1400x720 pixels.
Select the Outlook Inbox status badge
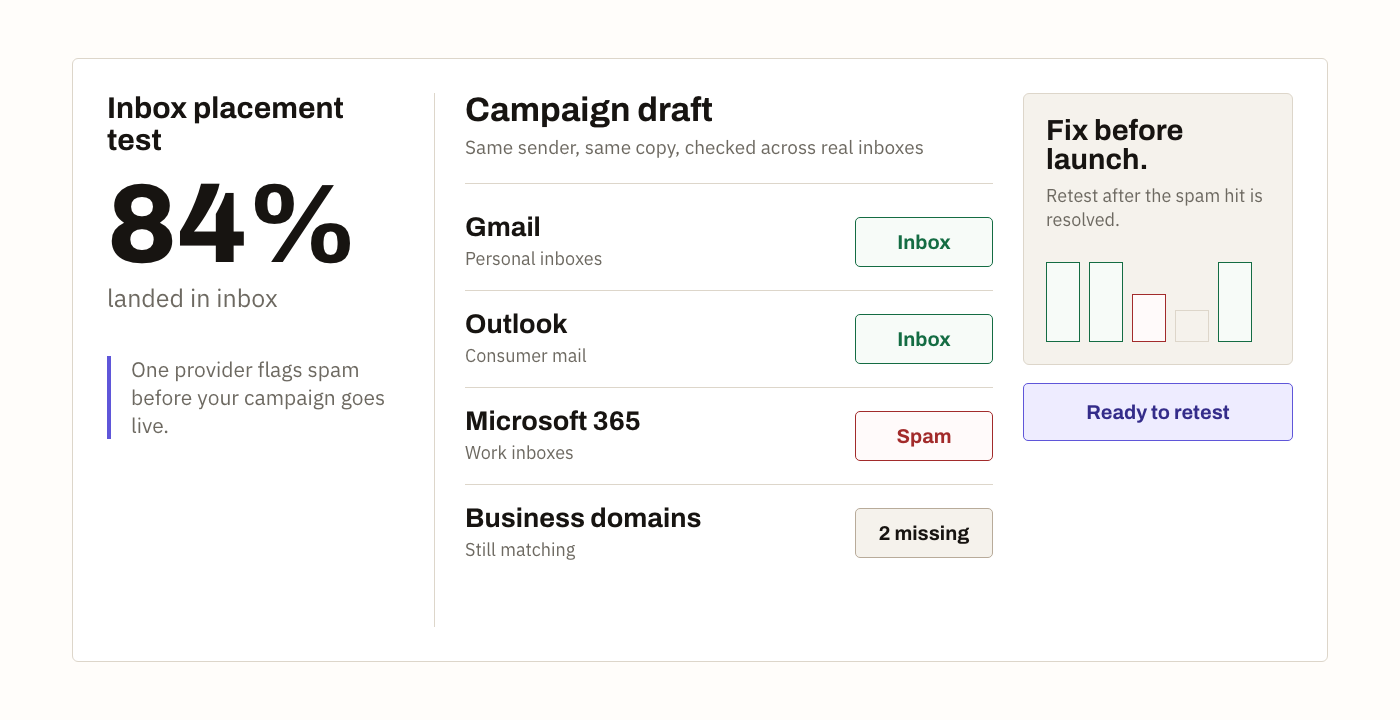tap(924, 339)
